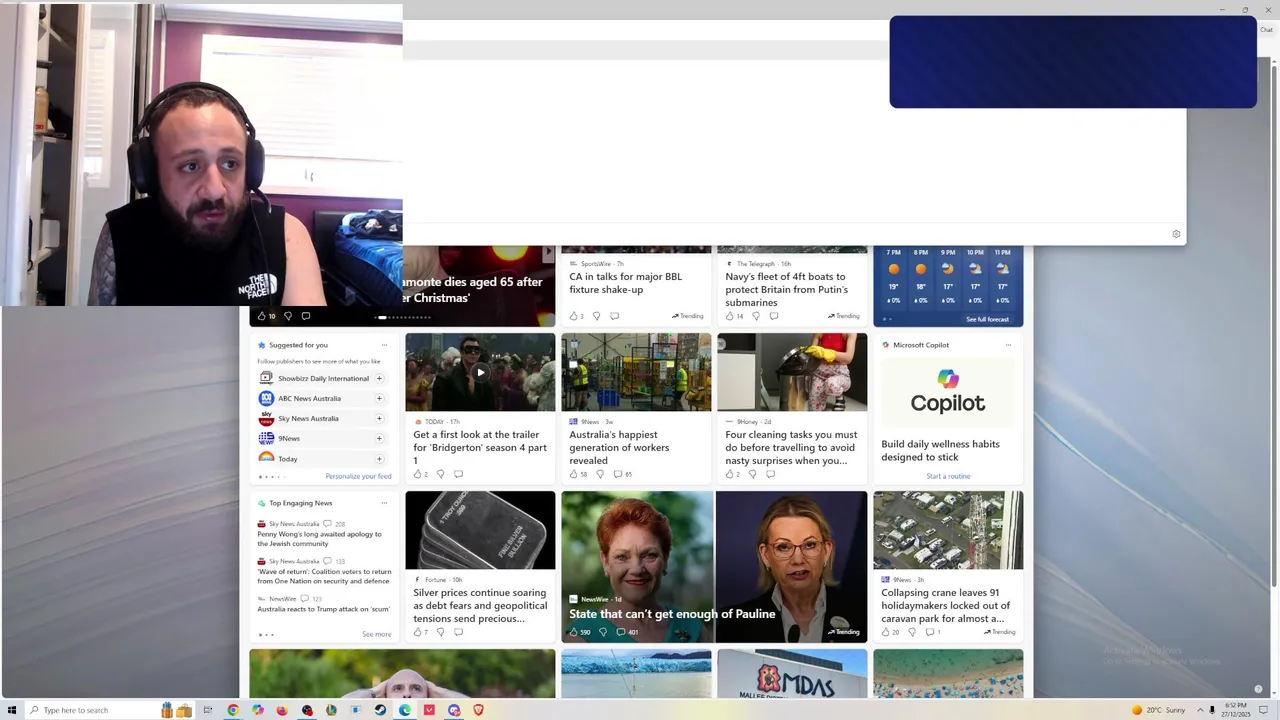The height and width of the screenshot is (720, 1280).
Task: Open Penny Wong apology headline
Action: (319, 539)
